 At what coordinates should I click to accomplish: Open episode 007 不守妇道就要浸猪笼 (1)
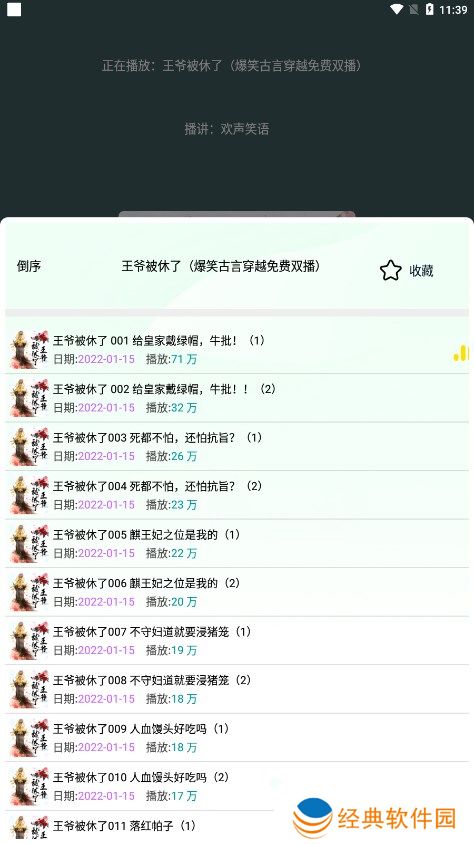coord(237,641)
